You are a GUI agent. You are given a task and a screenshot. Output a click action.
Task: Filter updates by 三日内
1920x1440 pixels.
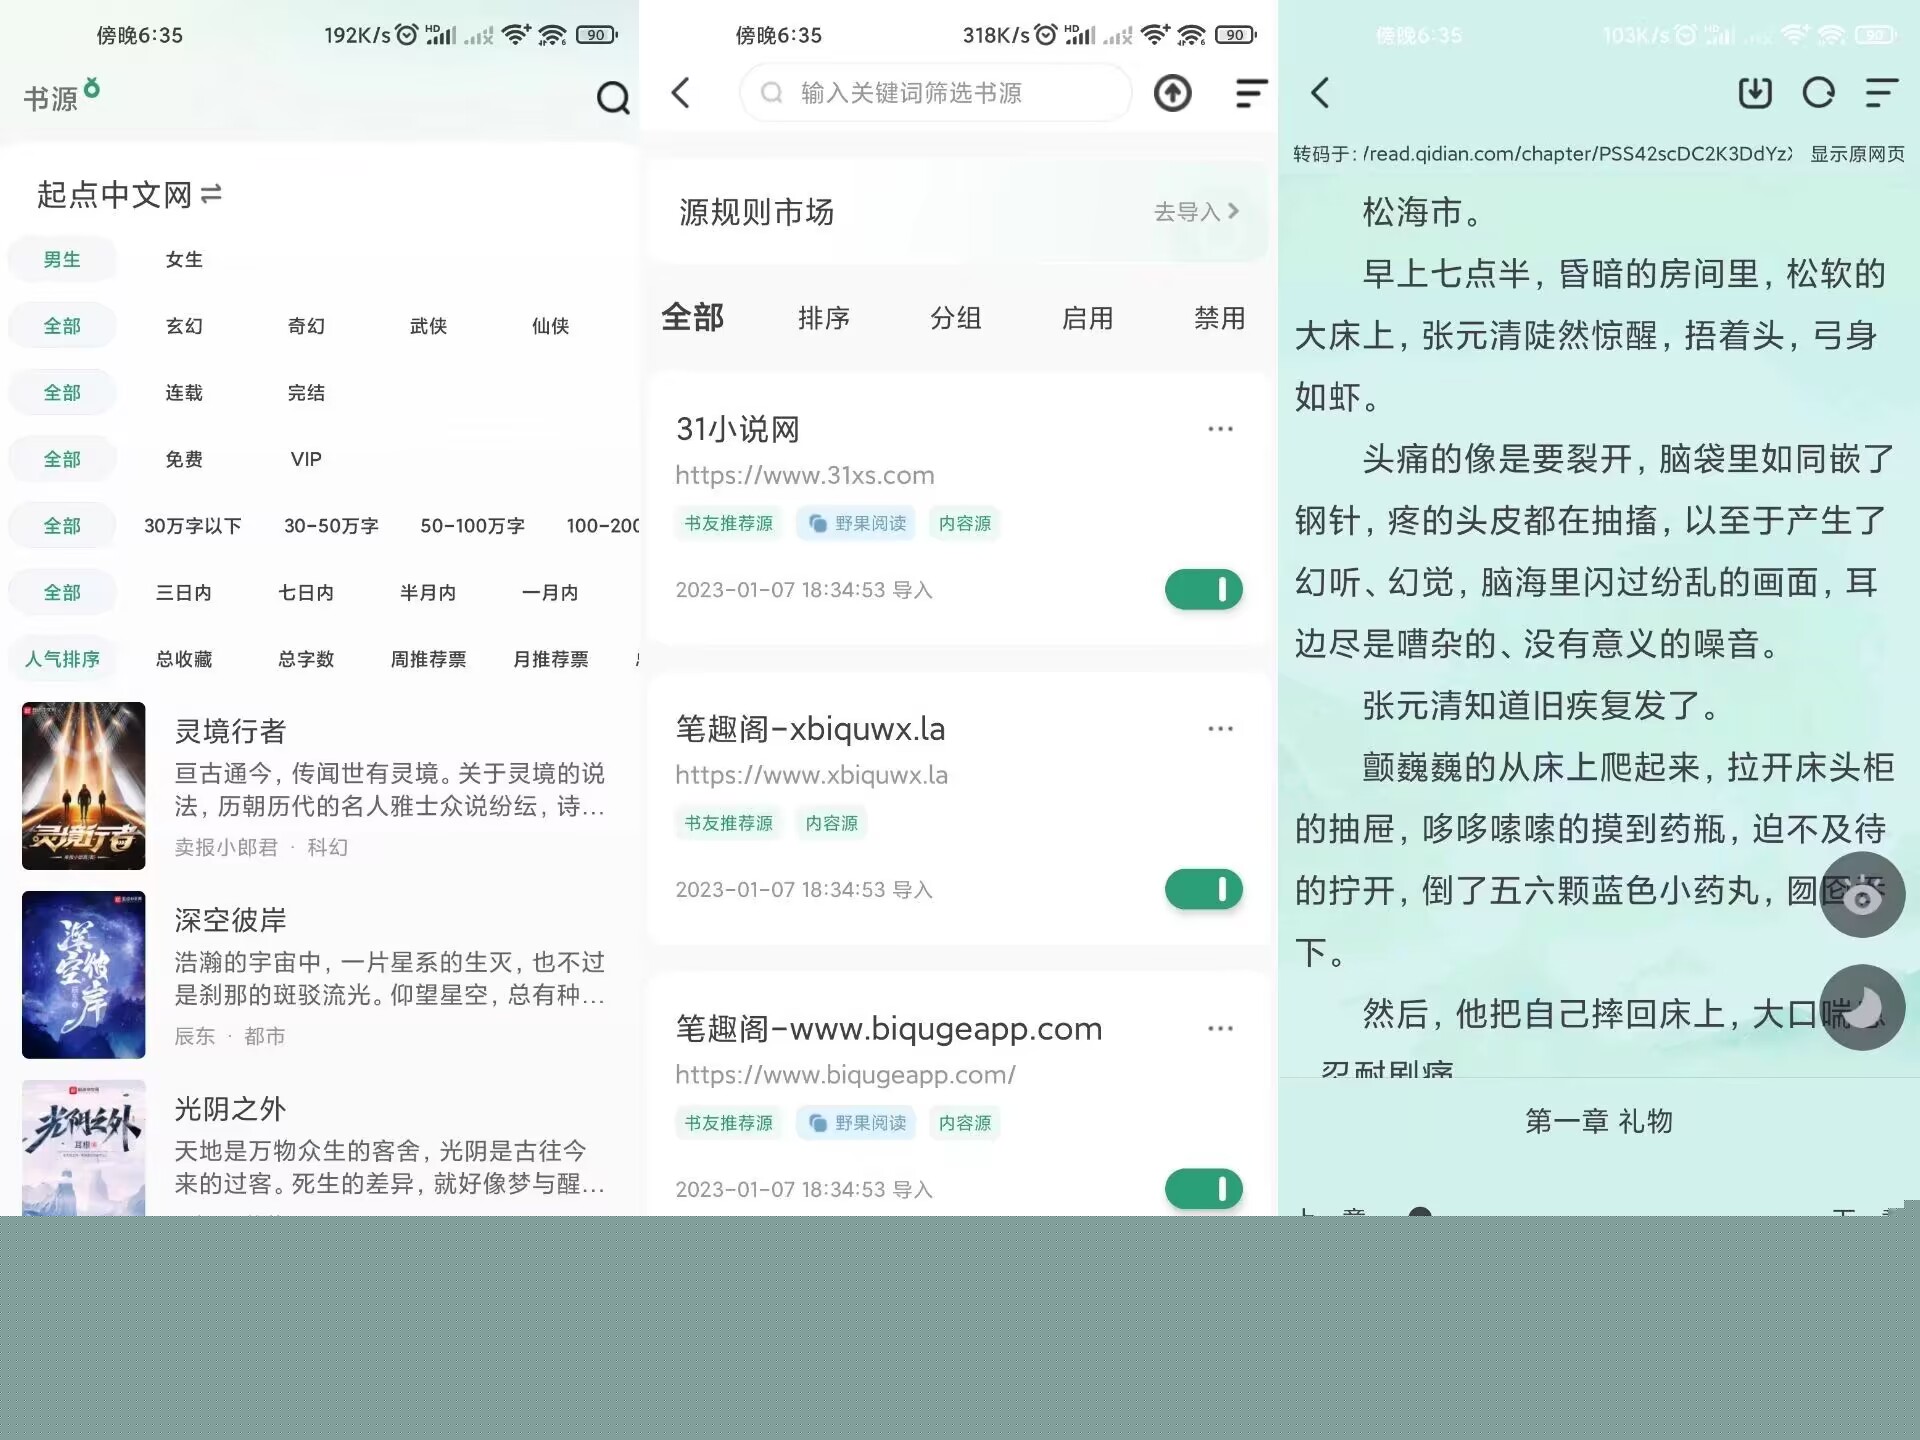click(184, 593)
